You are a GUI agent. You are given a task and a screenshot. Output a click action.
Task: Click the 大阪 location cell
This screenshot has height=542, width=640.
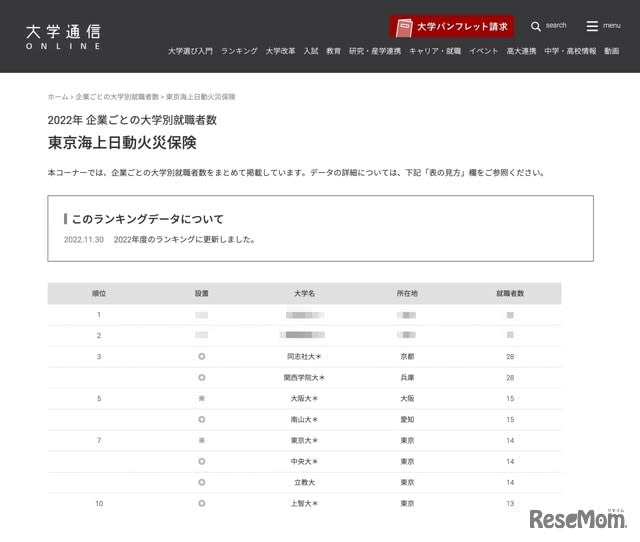click(407, 399)
